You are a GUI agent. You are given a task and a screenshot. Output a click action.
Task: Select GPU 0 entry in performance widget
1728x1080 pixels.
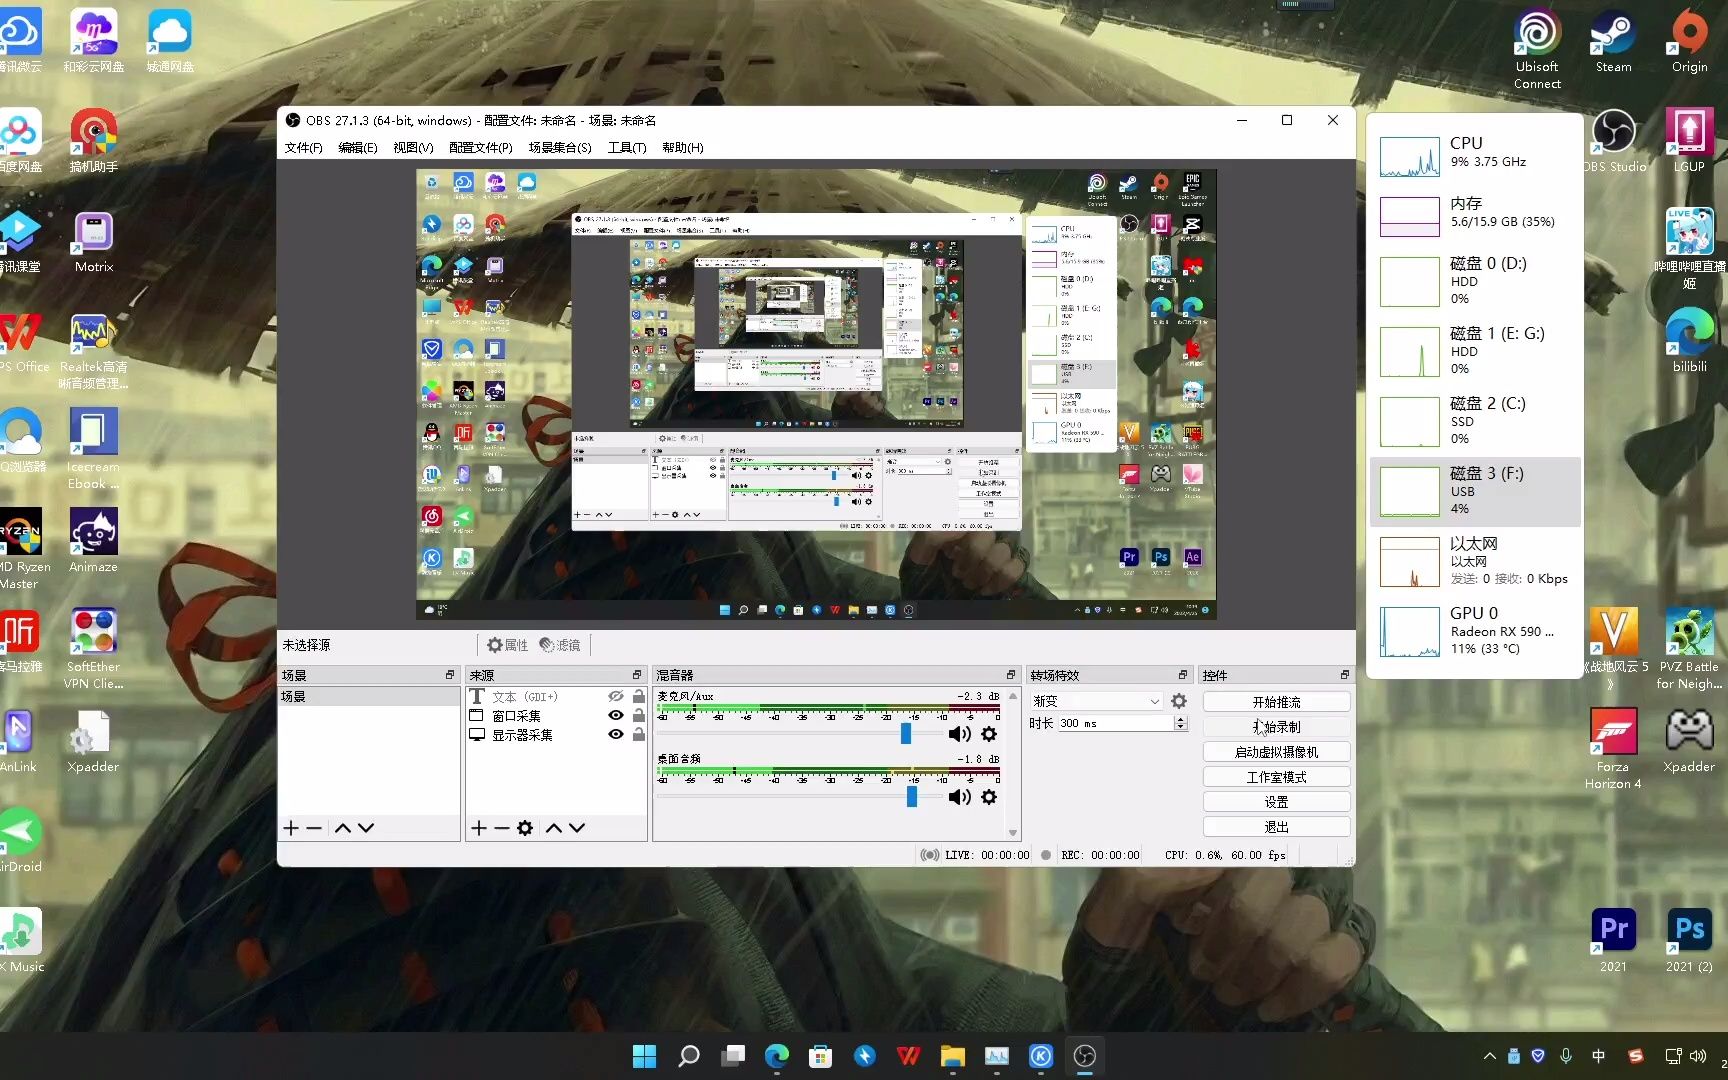(1475, 631)
